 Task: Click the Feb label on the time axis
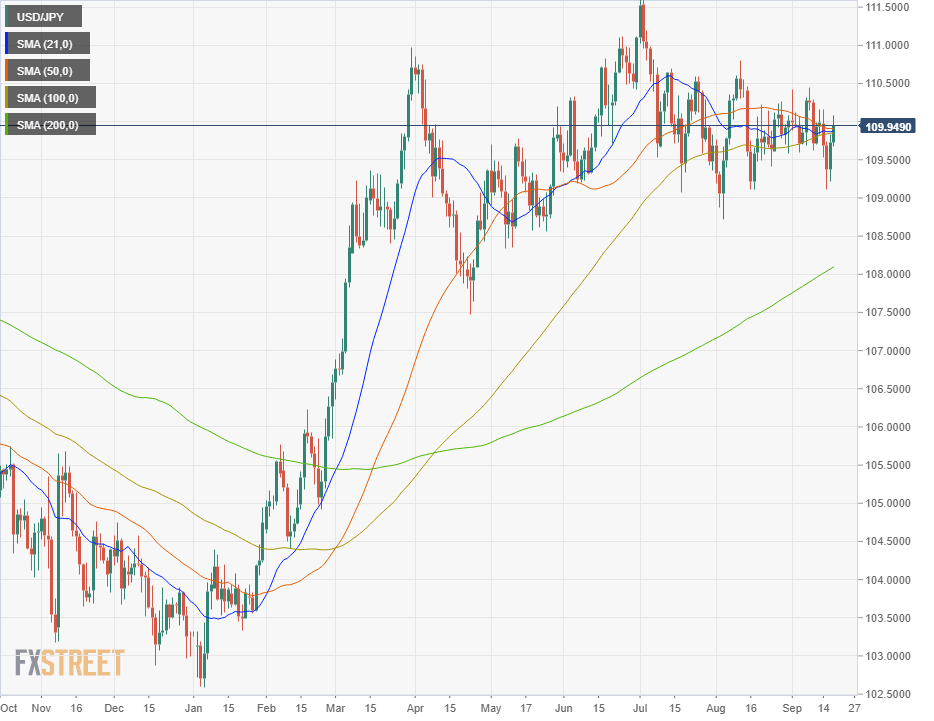coord(266,708)
